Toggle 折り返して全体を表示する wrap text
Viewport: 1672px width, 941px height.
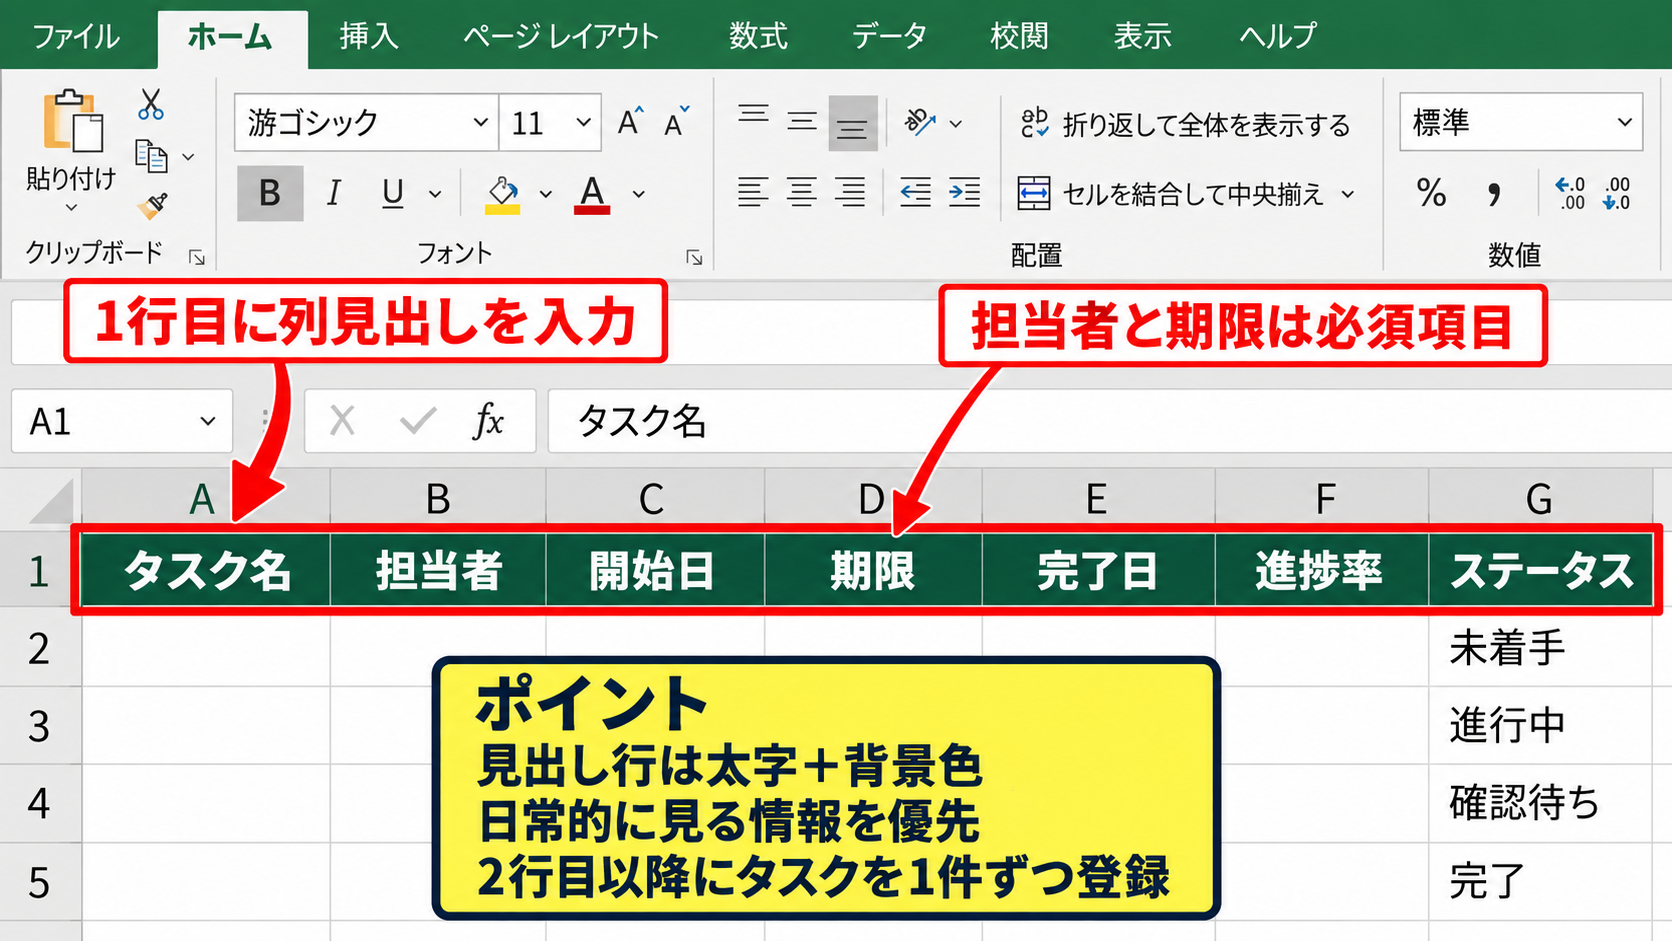(1185, 124)
